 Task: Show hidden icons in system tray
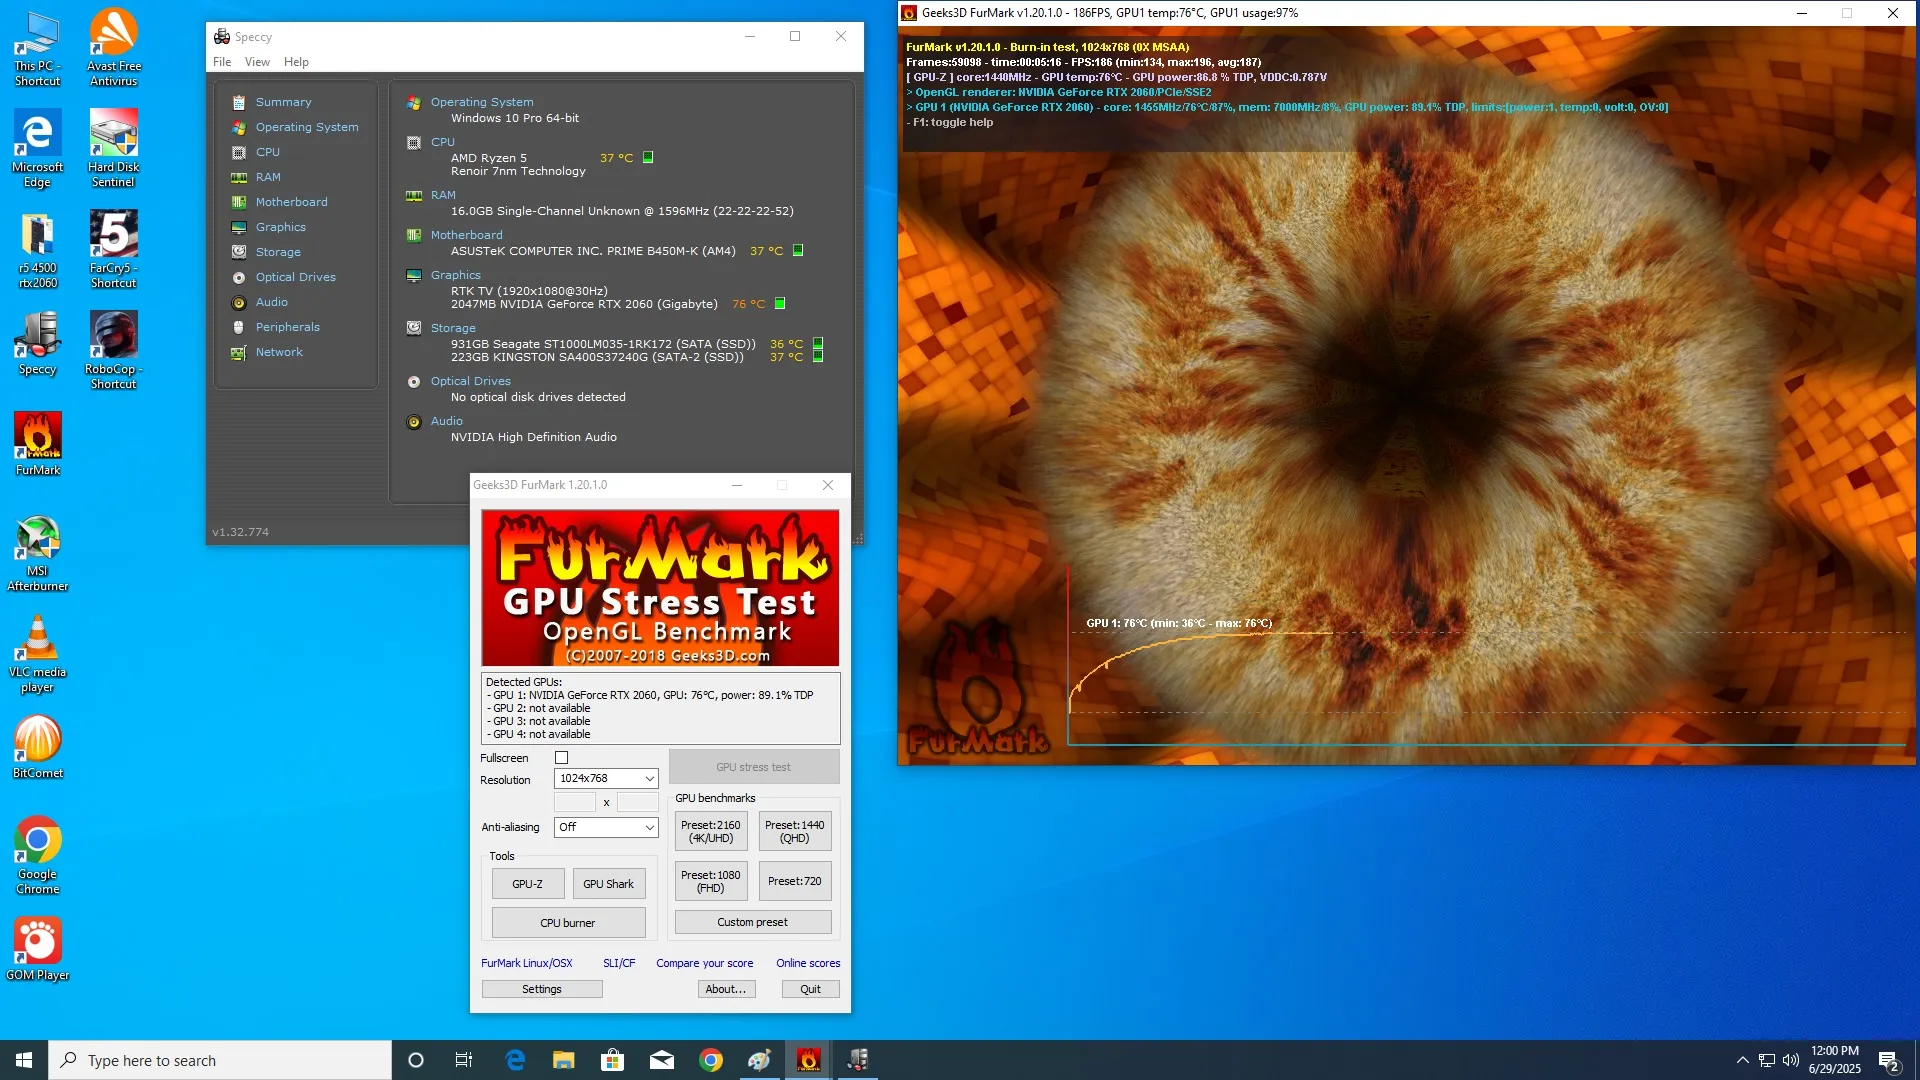(x=1742, y=1060)
